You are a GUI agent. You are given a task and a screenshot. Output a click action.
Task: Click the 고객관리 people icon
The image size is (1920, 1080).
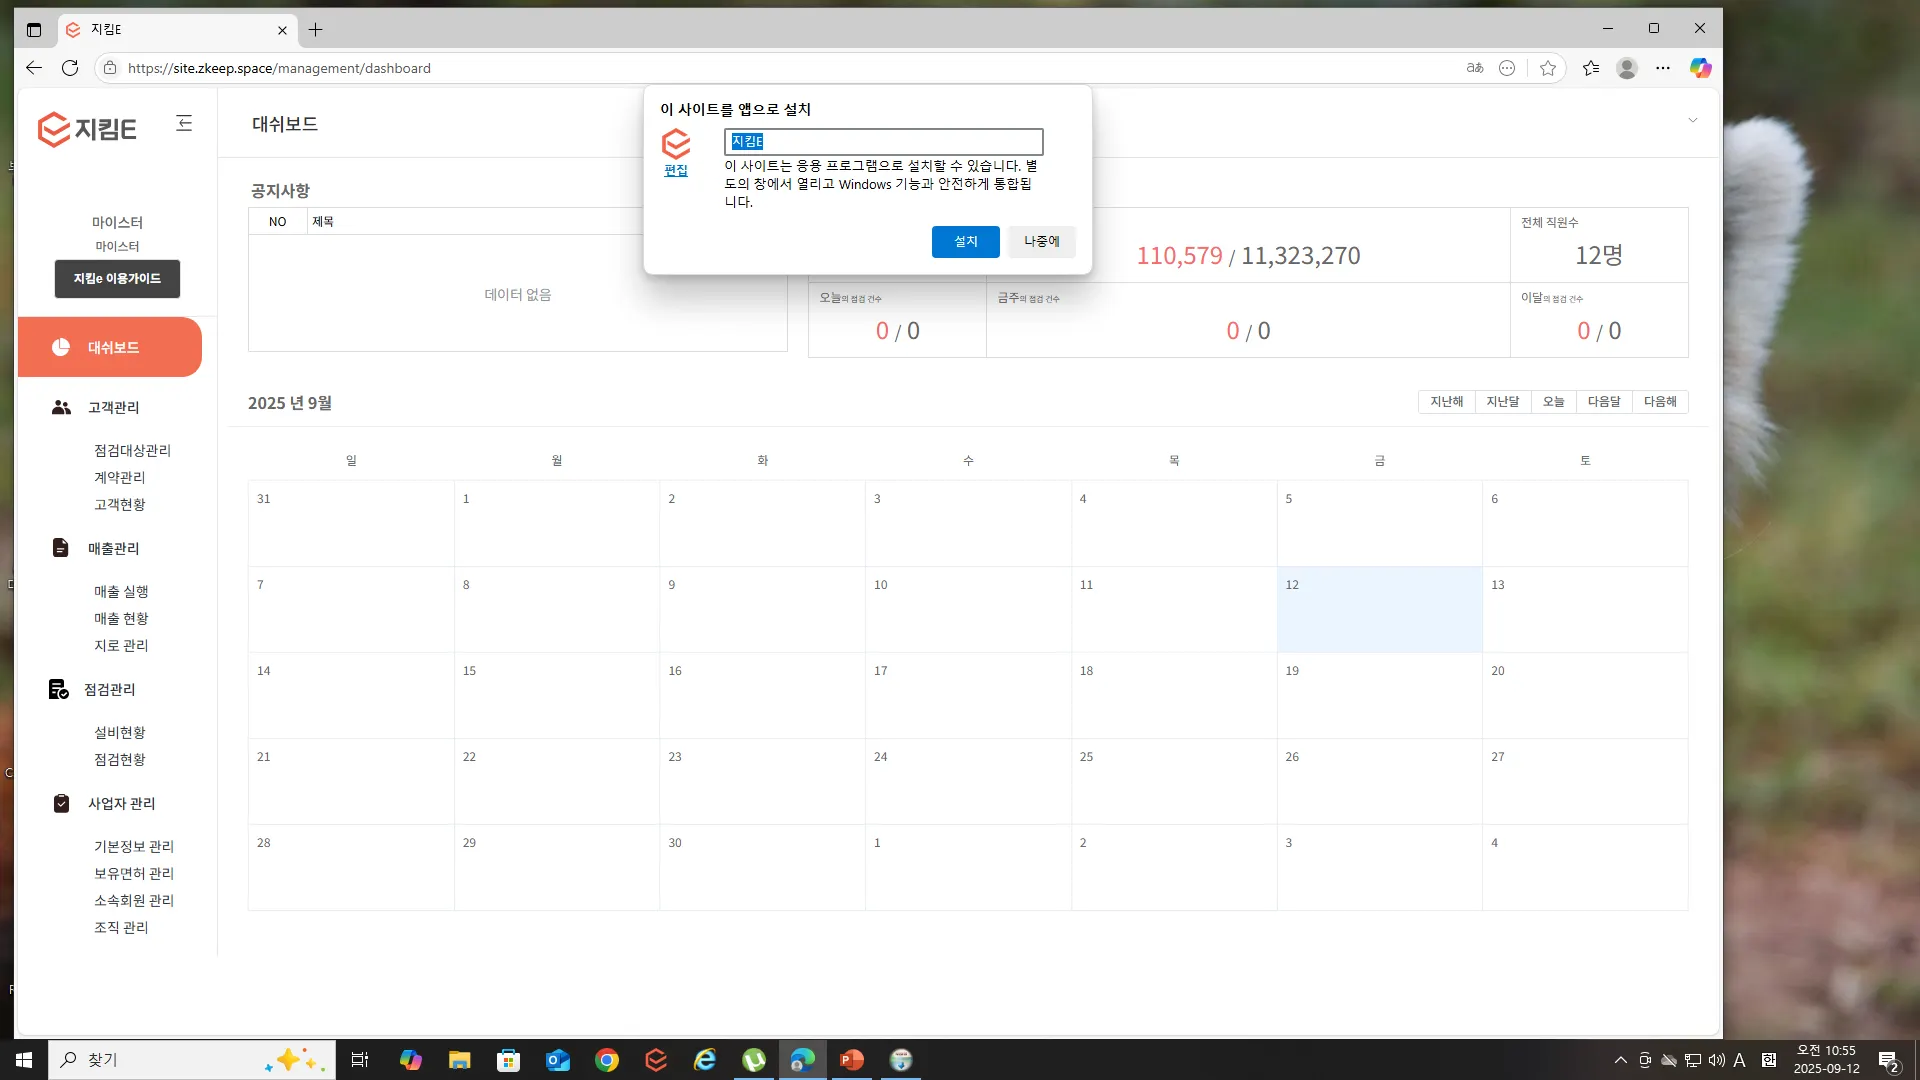[61, 407]
